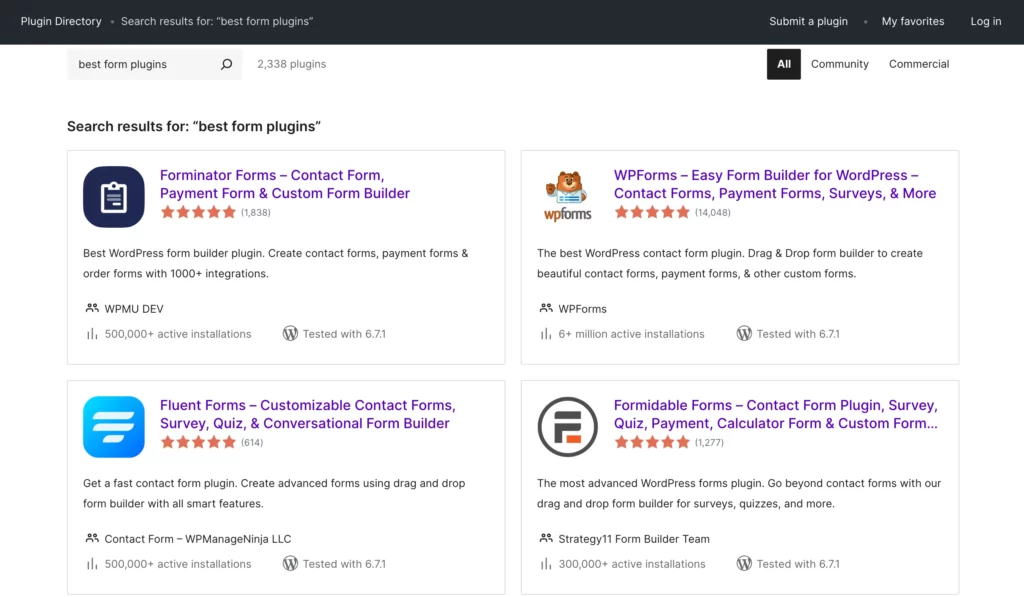Click Fluent Forms '(614)' review count

coord(252,443)
